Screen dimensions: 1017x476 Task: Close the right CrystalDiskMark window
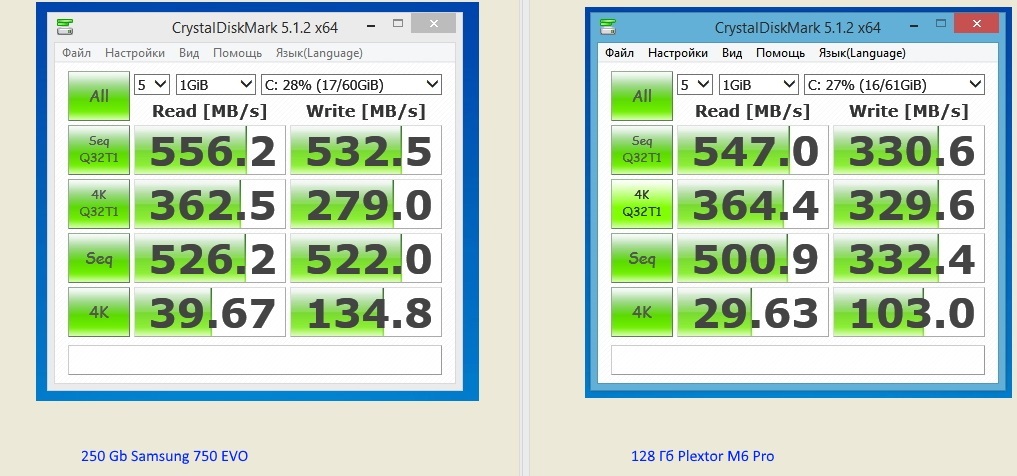point(976,24)
